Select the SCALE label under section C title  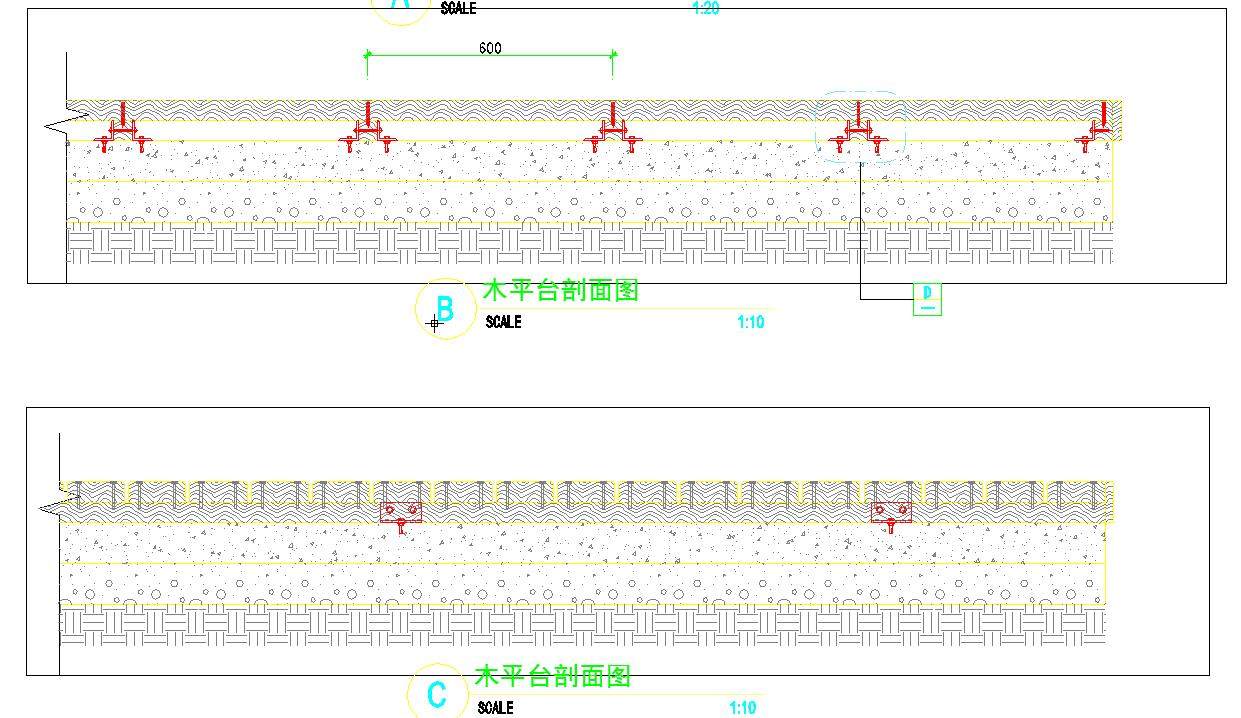click(x=495, y=708)
